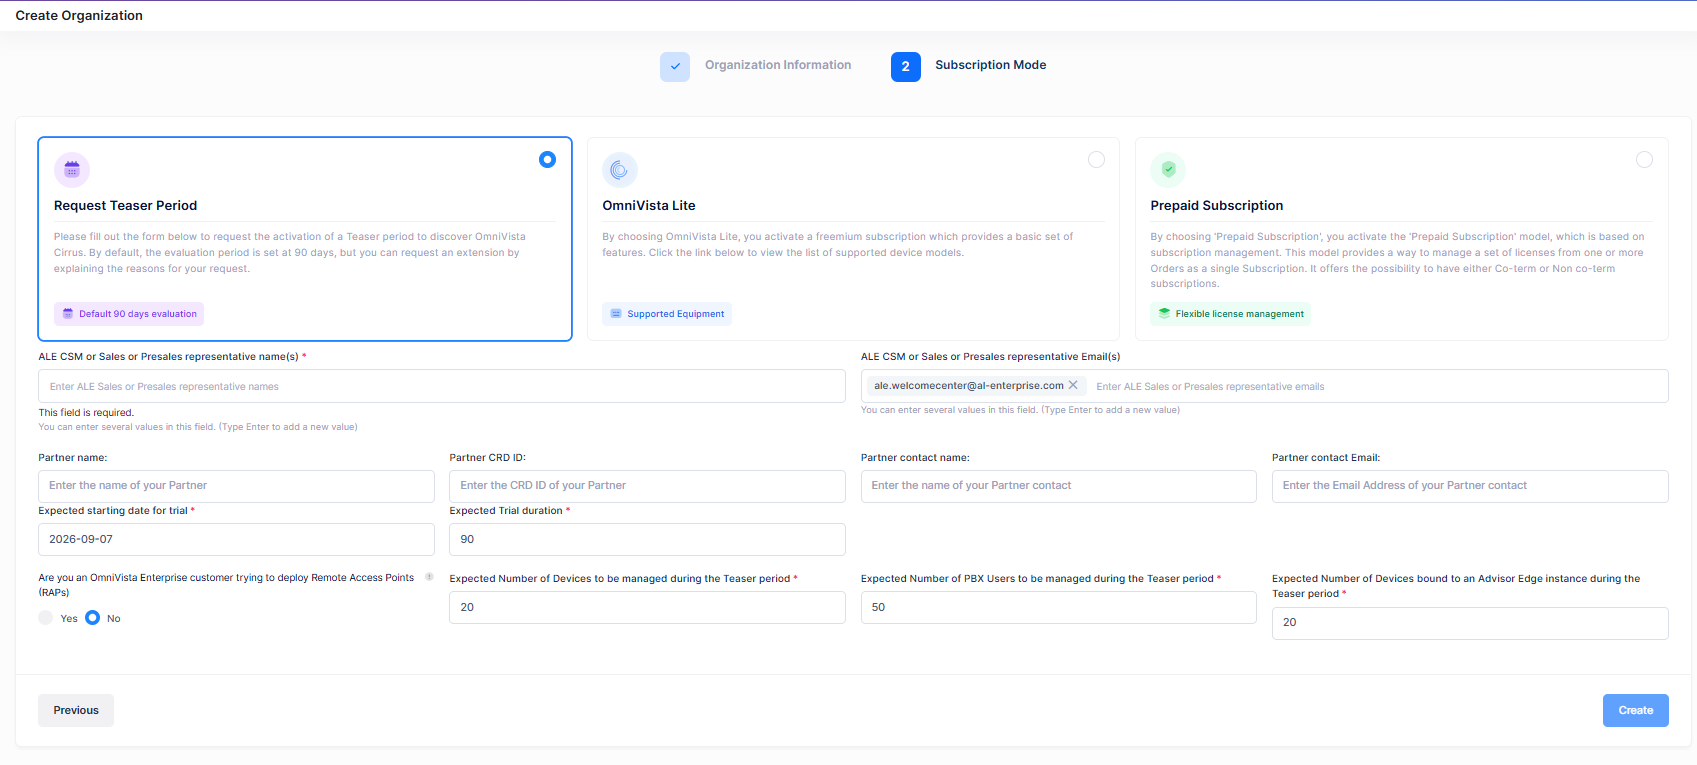Click the Prepaid Subscription card title

click(x=1217, y=205)
